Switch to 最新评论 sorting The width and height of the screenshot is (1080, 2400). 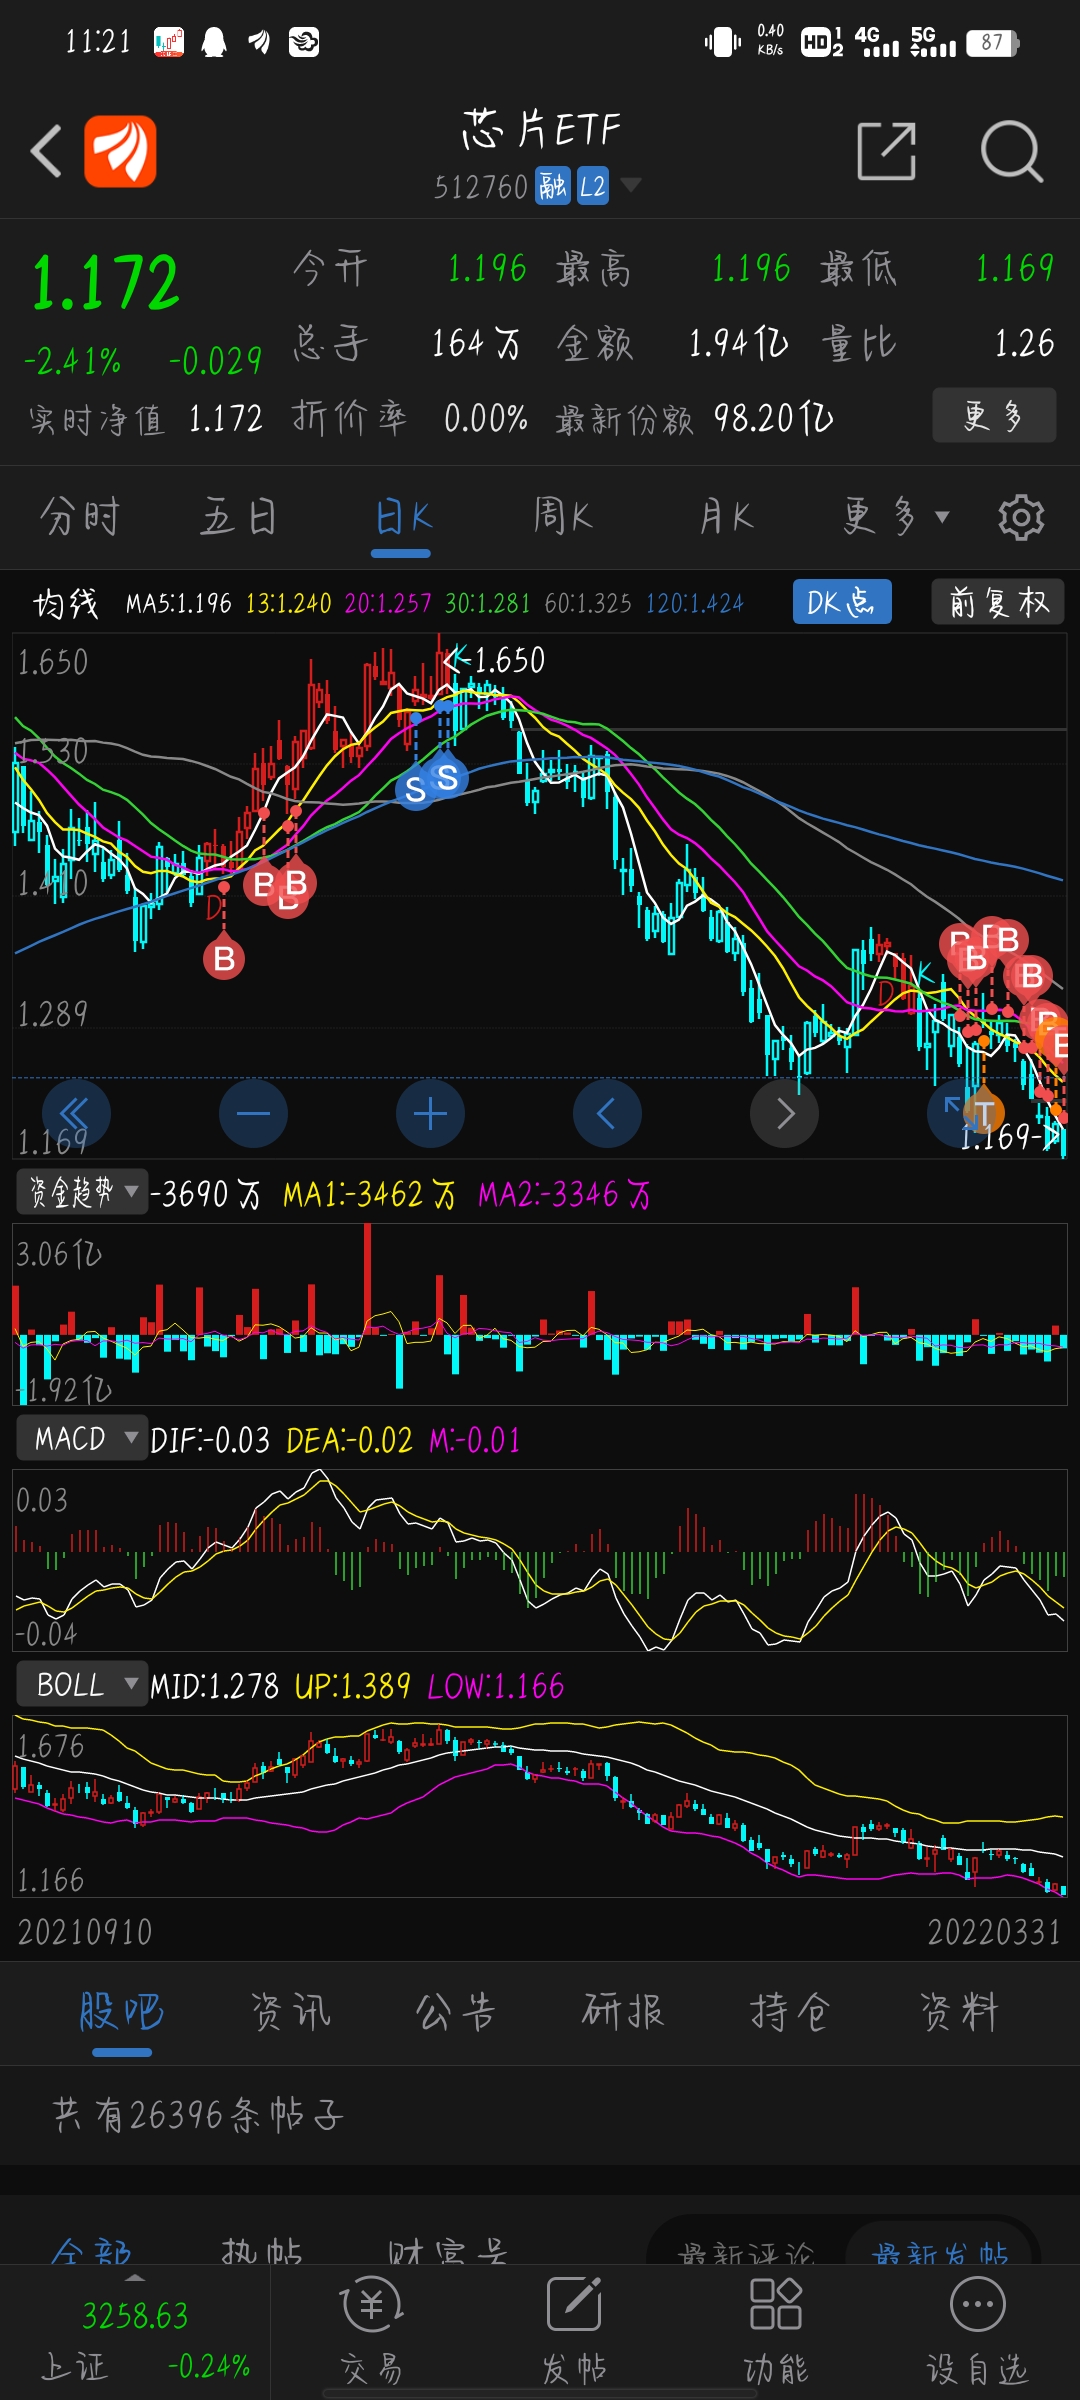coord(746,2254)
